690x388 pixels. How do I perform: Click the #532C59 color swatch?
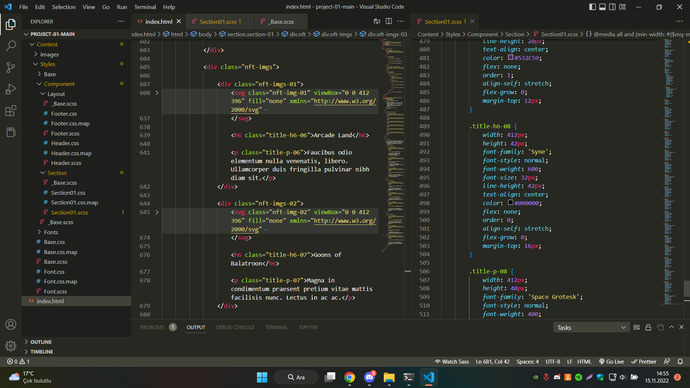[x=510, y=58]
